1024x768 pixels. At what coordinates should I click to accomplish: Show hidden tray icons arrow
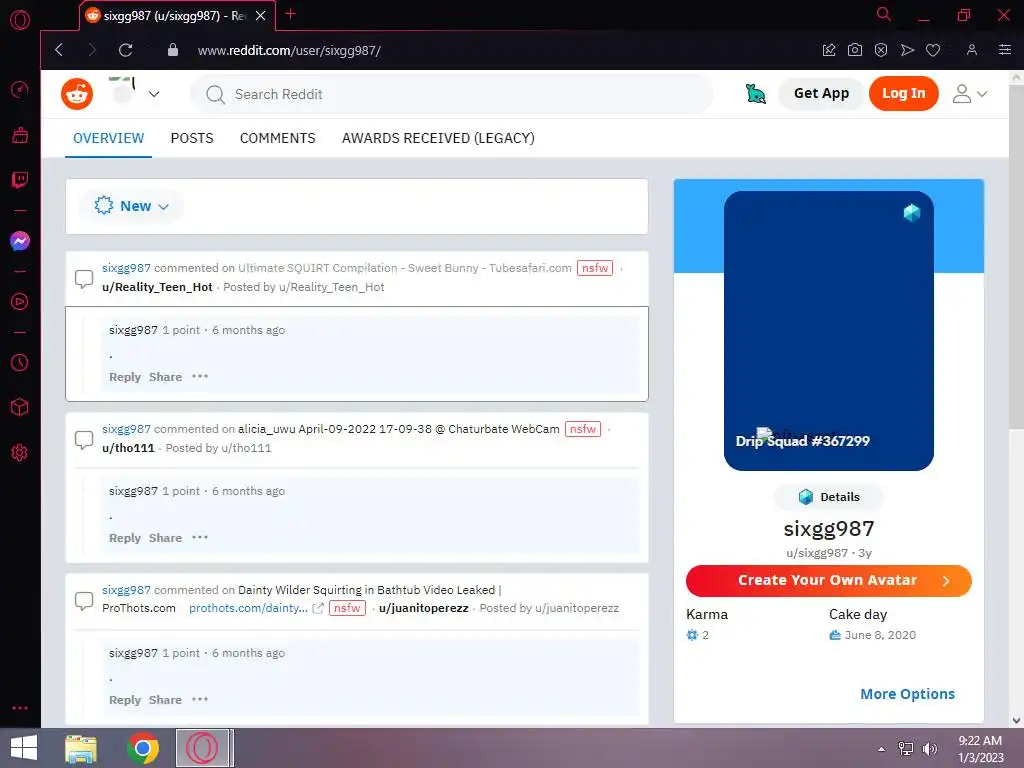click(x=882, y=749)
